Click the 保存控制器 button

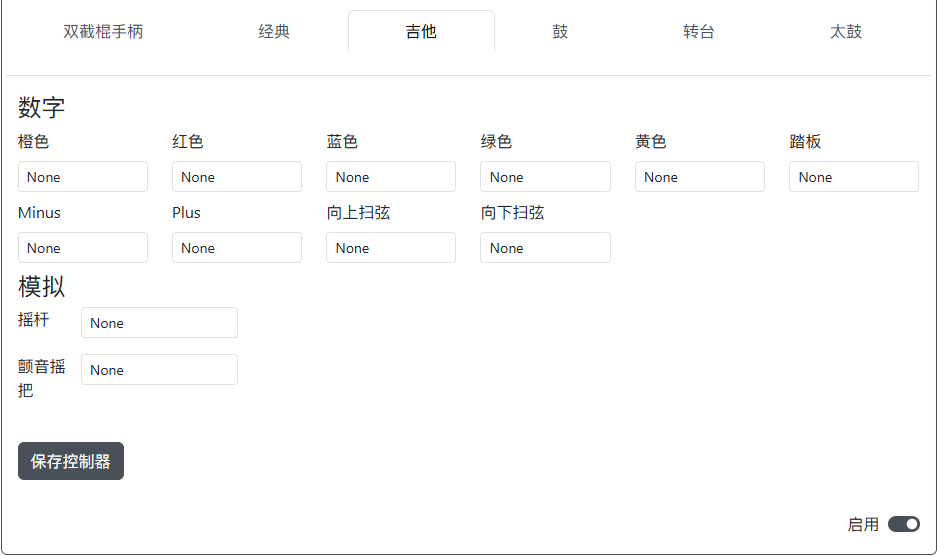pos(71,461)
